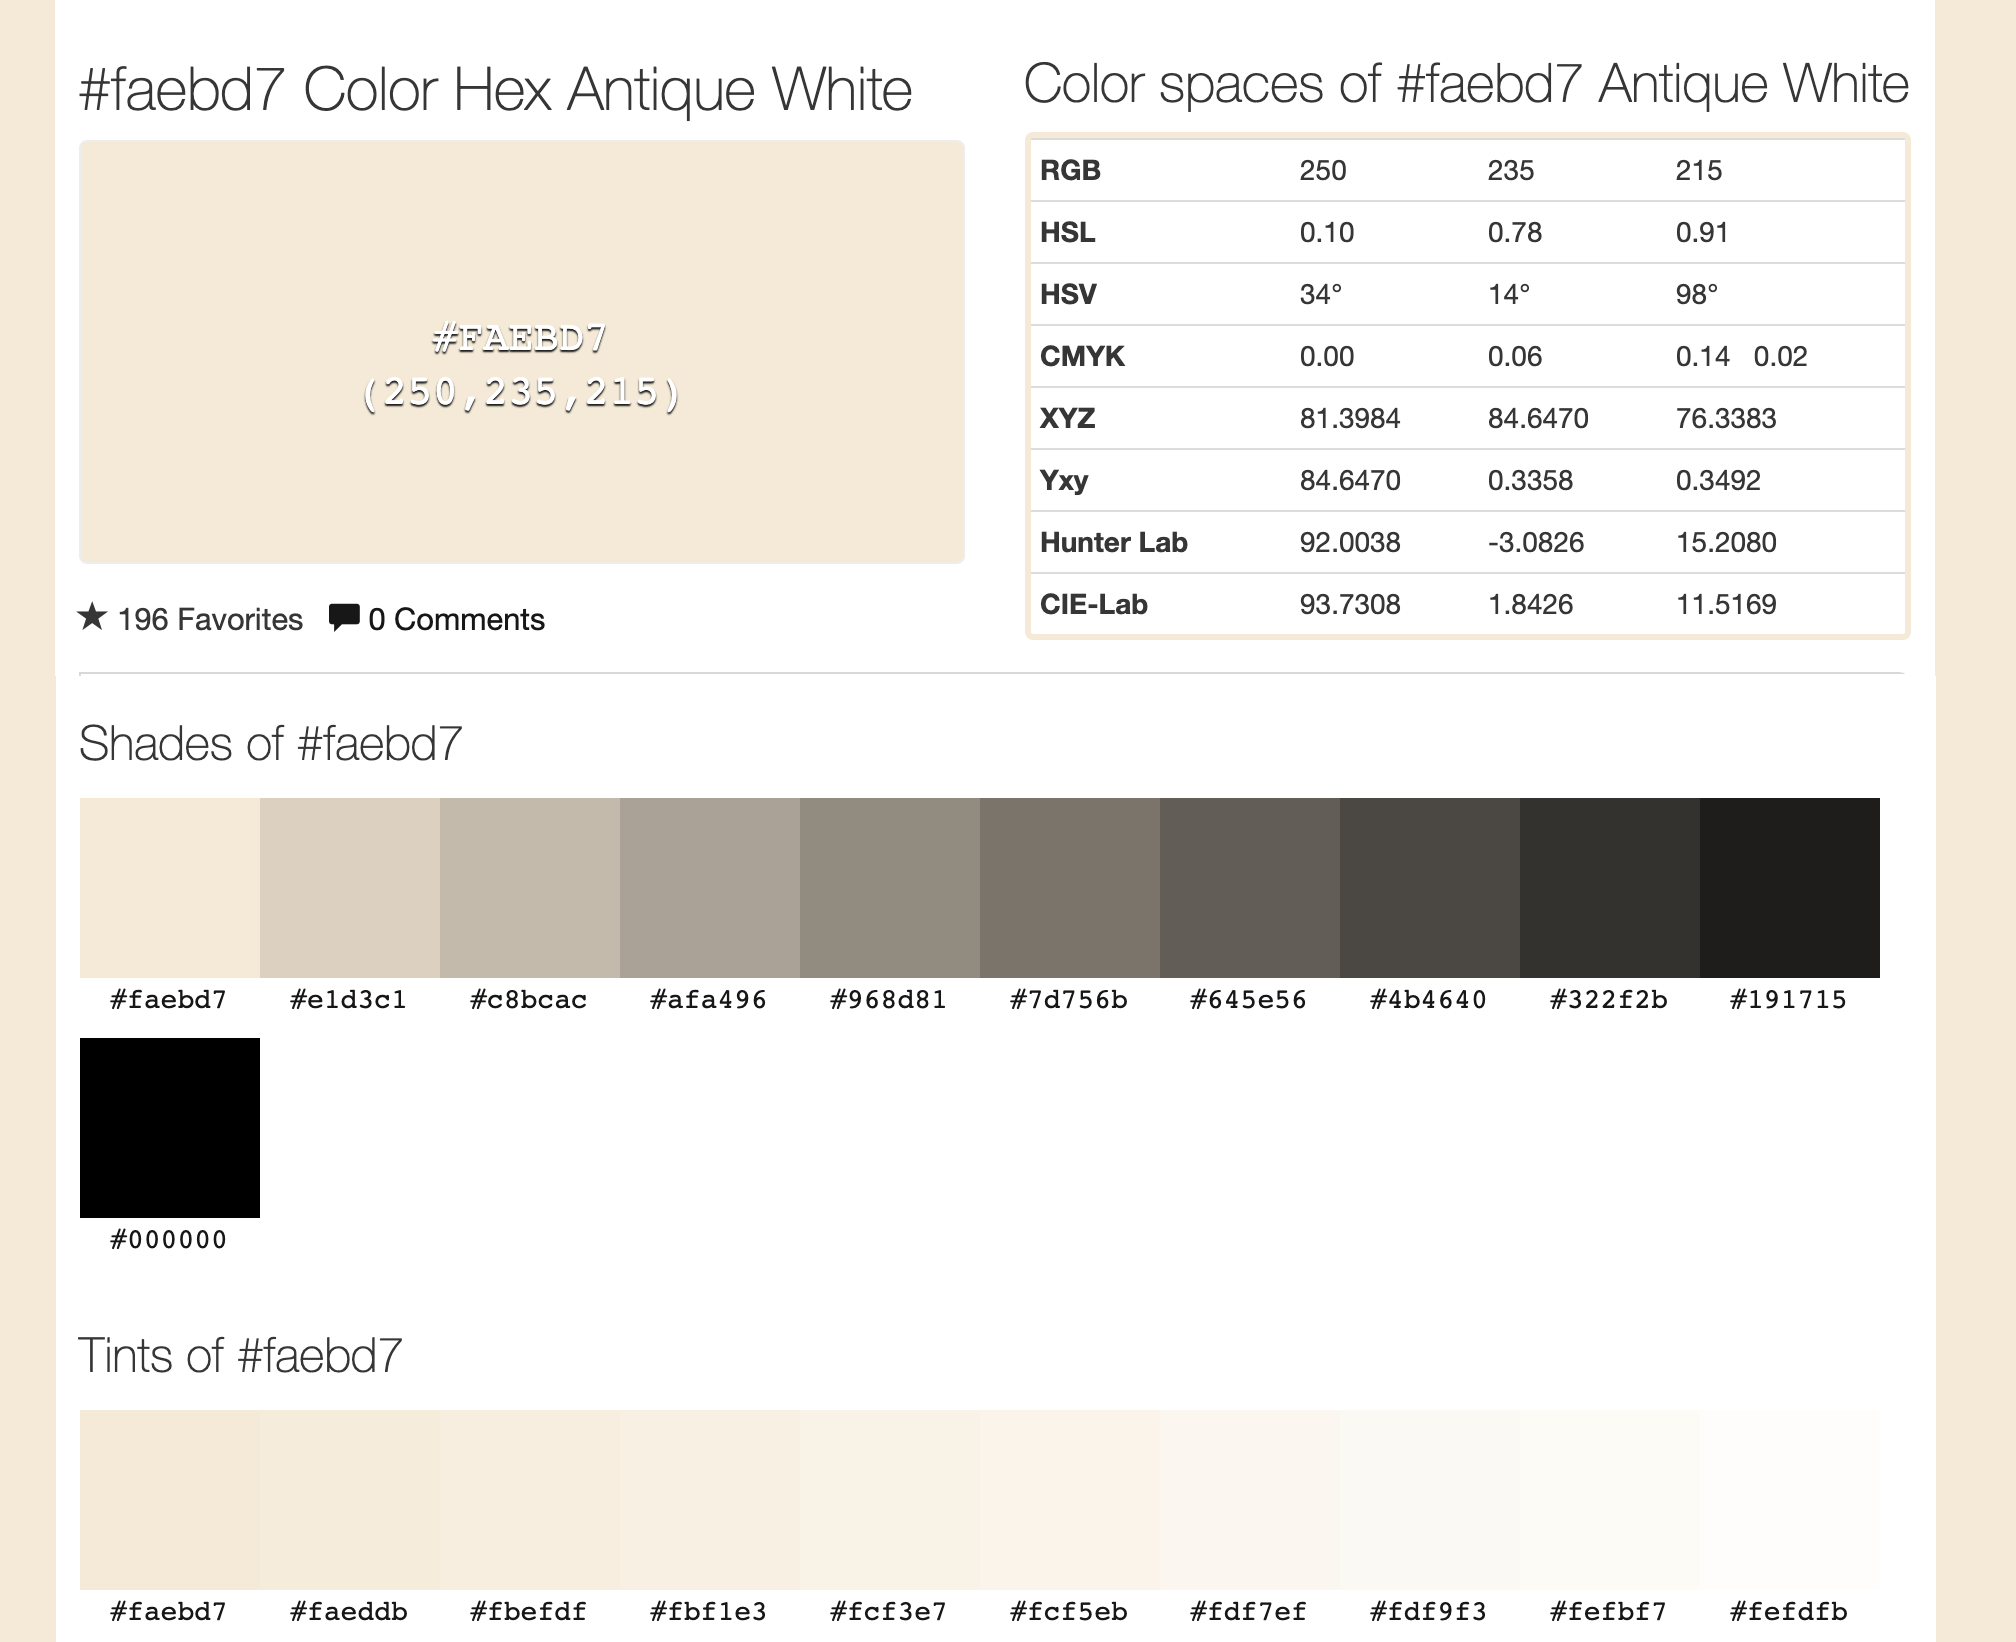Viewport: 2016px width, 1642px height.
Task: Select the #191715 shade swatch
Action: click(1789, 887)
